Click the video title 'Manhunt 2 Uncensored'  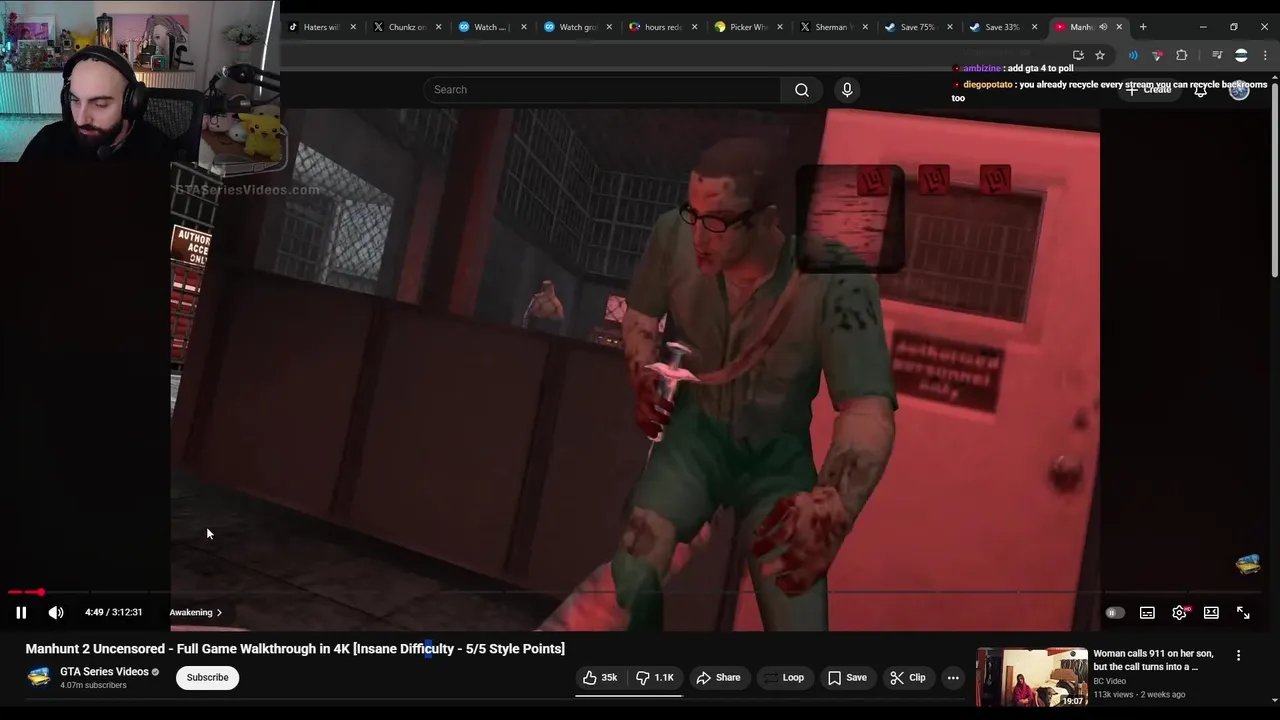295,649
